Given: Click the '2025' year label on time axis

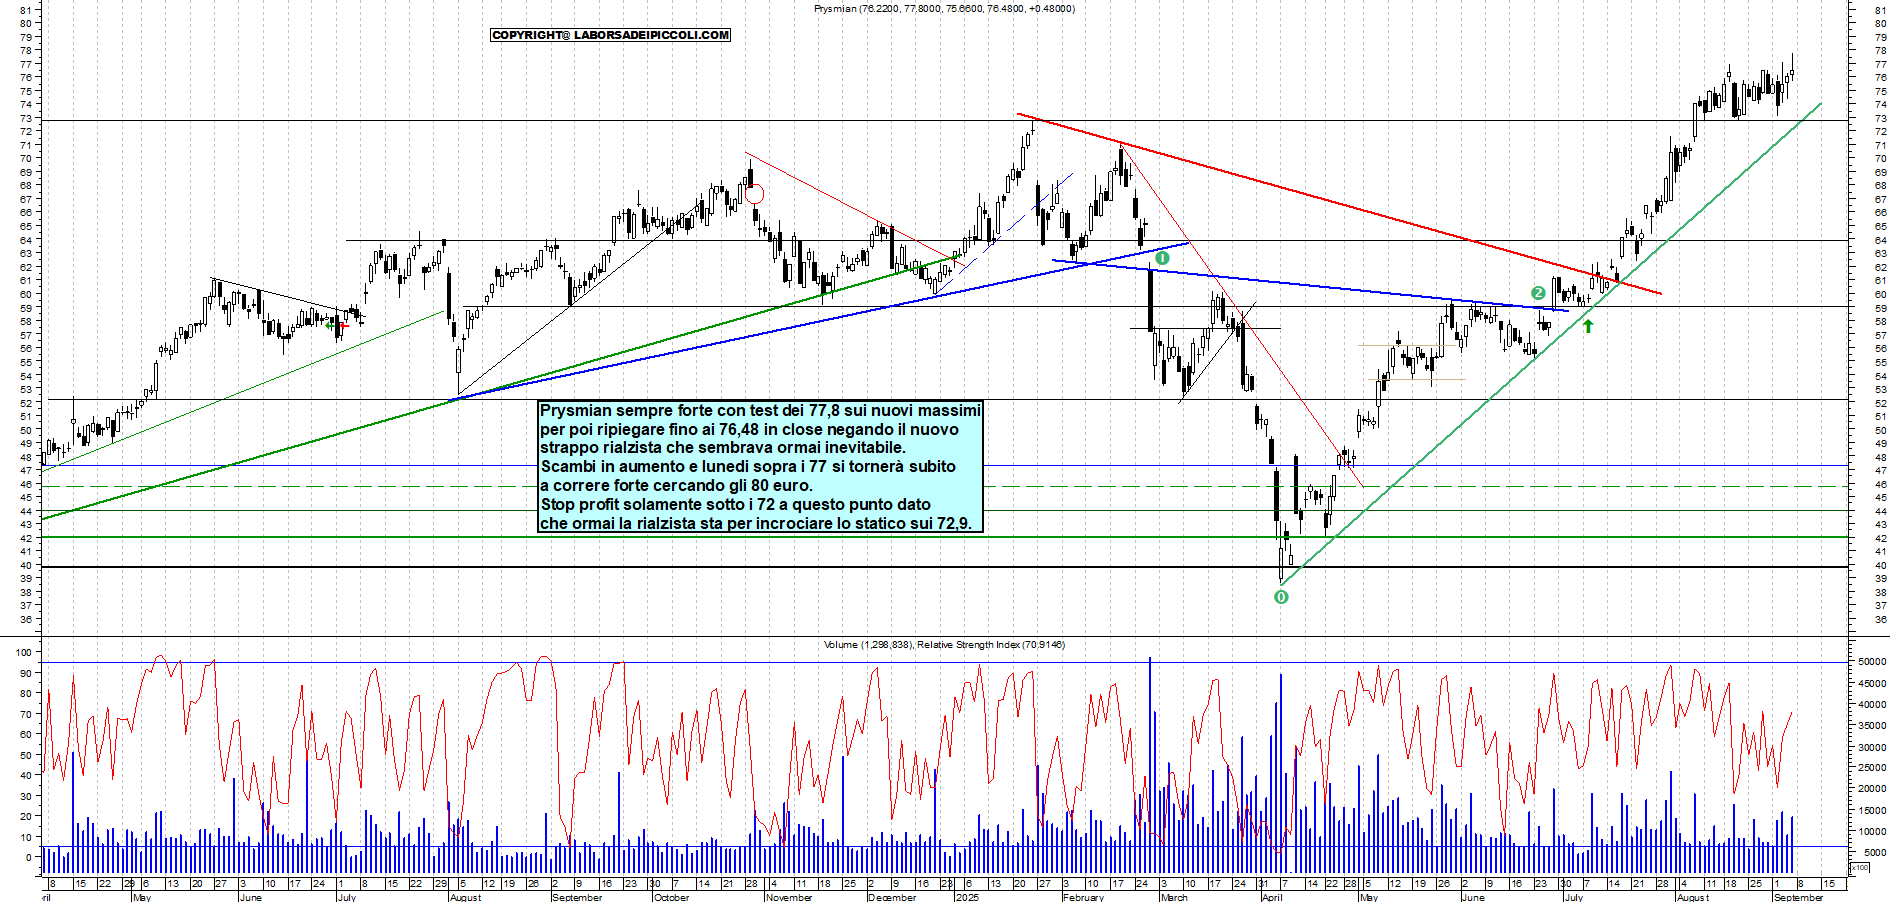Looking at the screenshot, I should click(967, 897).
